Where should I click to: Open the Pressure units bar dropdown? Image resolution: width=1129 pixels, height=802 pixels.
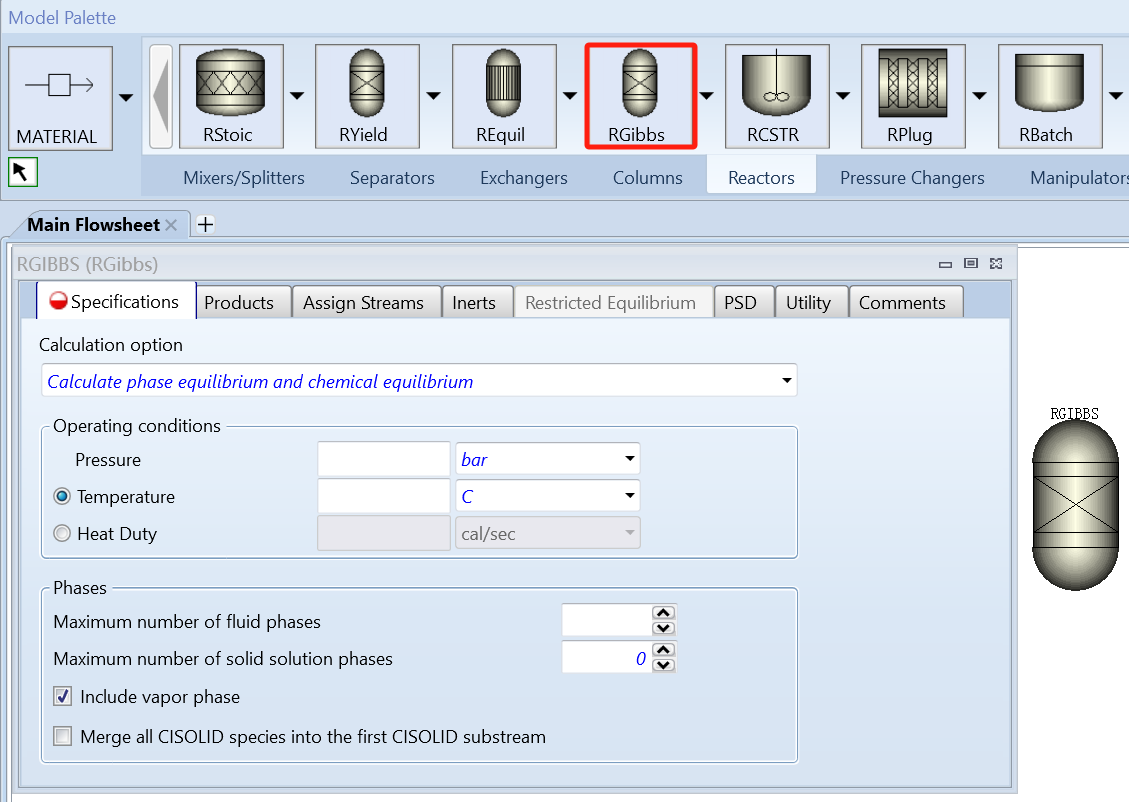click(547, 459)
